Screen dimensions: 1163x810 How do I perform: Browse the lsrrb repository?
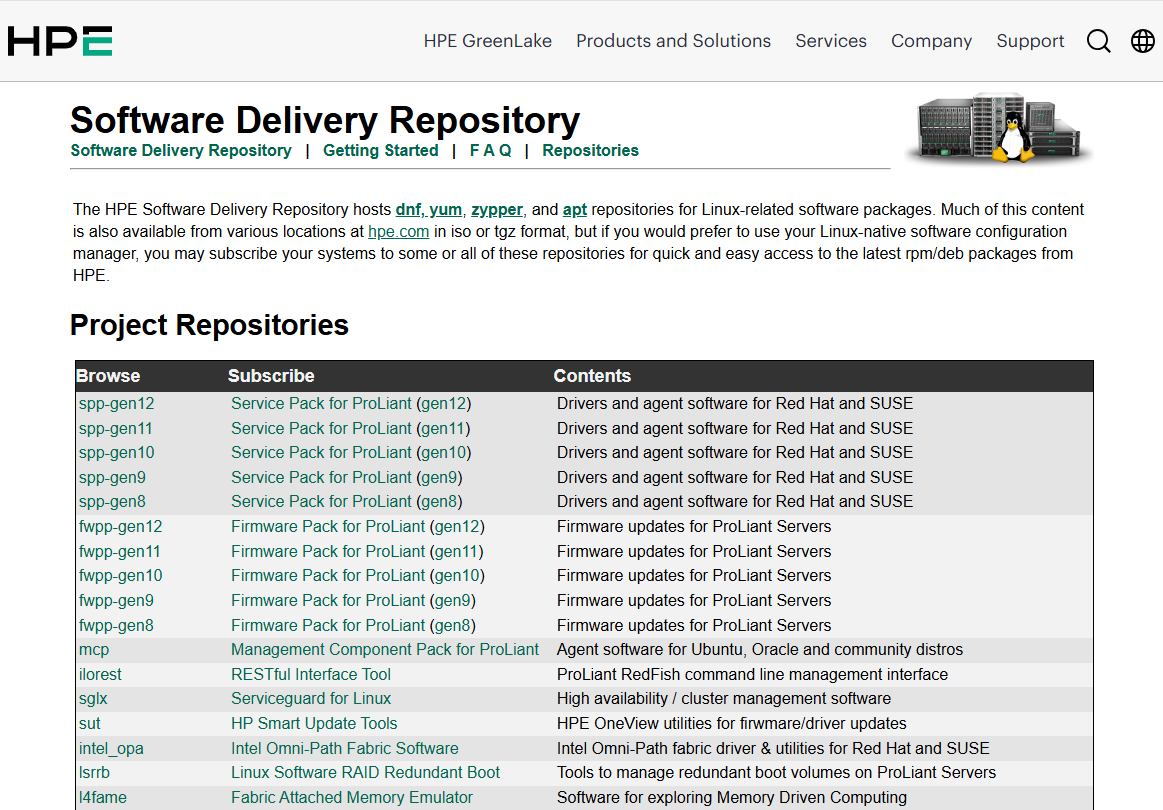[x=94, y=773]
